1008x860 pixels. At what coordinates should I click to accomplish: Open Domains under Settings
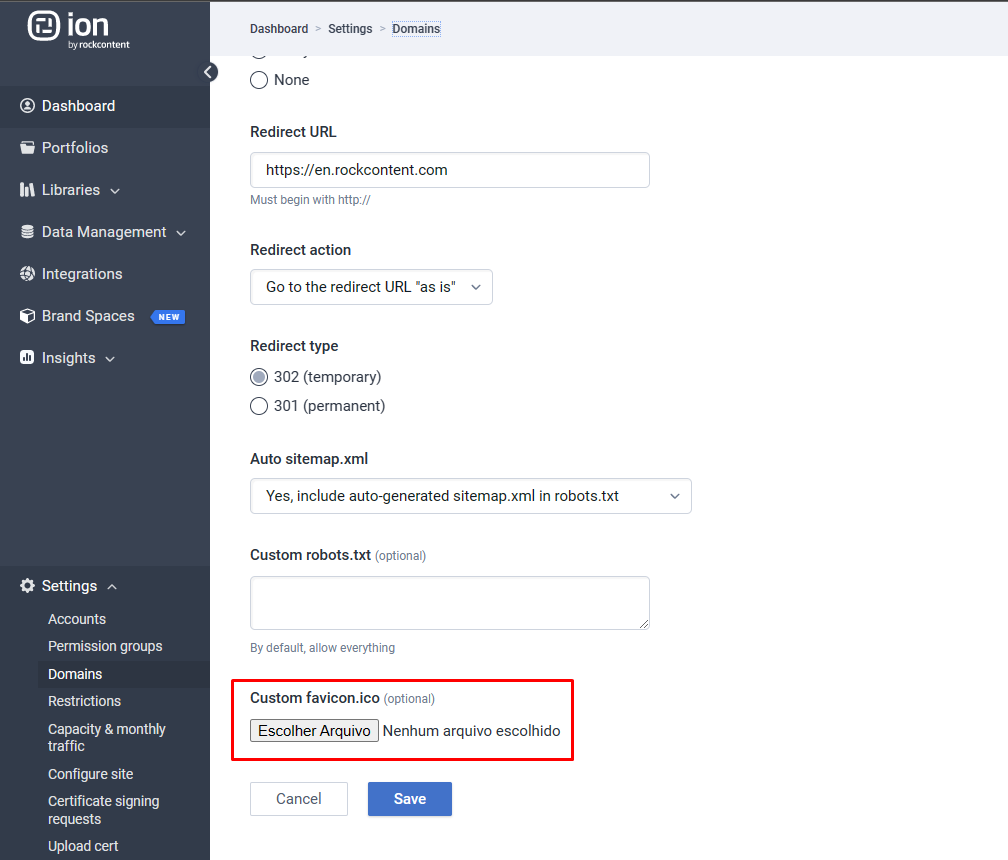(x=75, y=674)
